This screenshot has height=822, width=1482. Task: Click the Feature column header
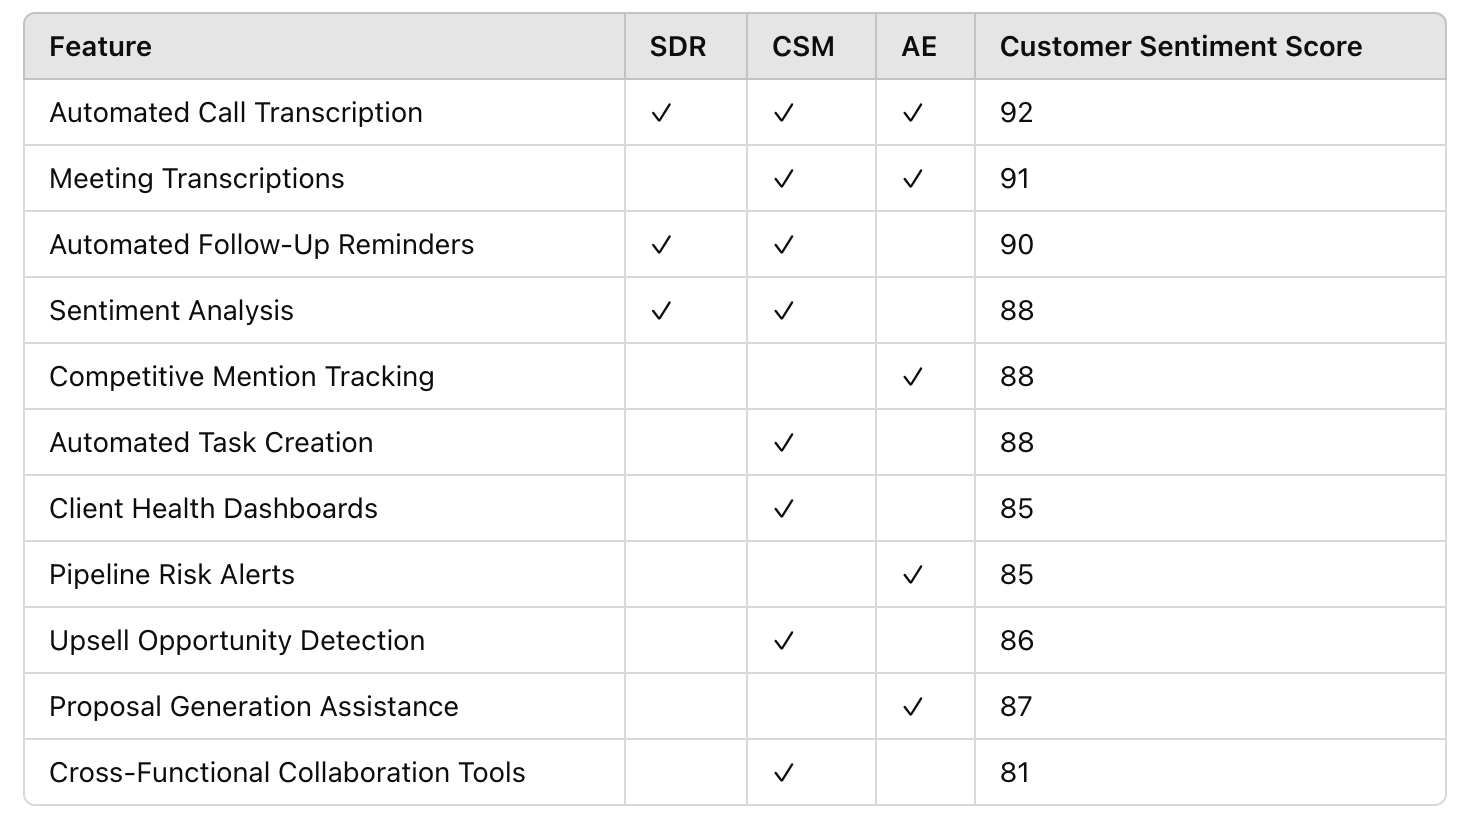101,47
